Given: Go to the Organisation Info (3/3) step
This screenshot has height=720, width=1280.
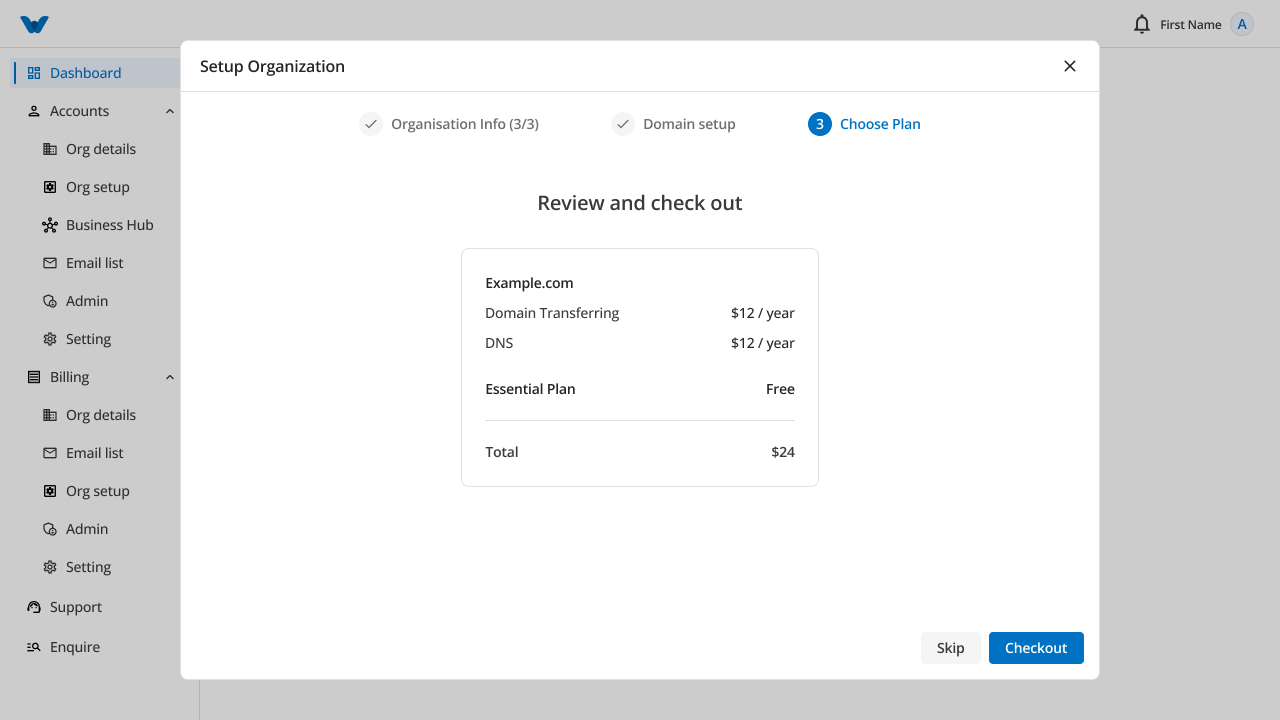Looking at the screenshot, I should (x=449, y=124).
